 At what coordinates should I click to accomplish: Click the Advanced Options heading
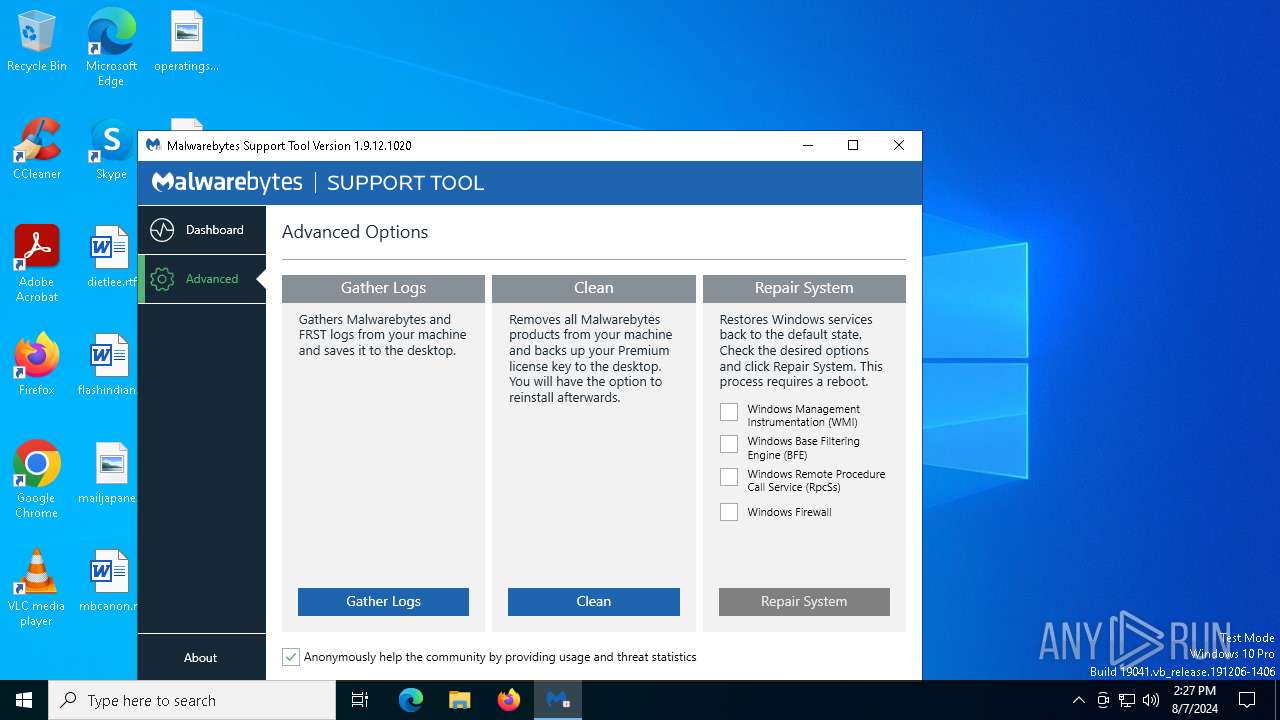click(355, 232)
